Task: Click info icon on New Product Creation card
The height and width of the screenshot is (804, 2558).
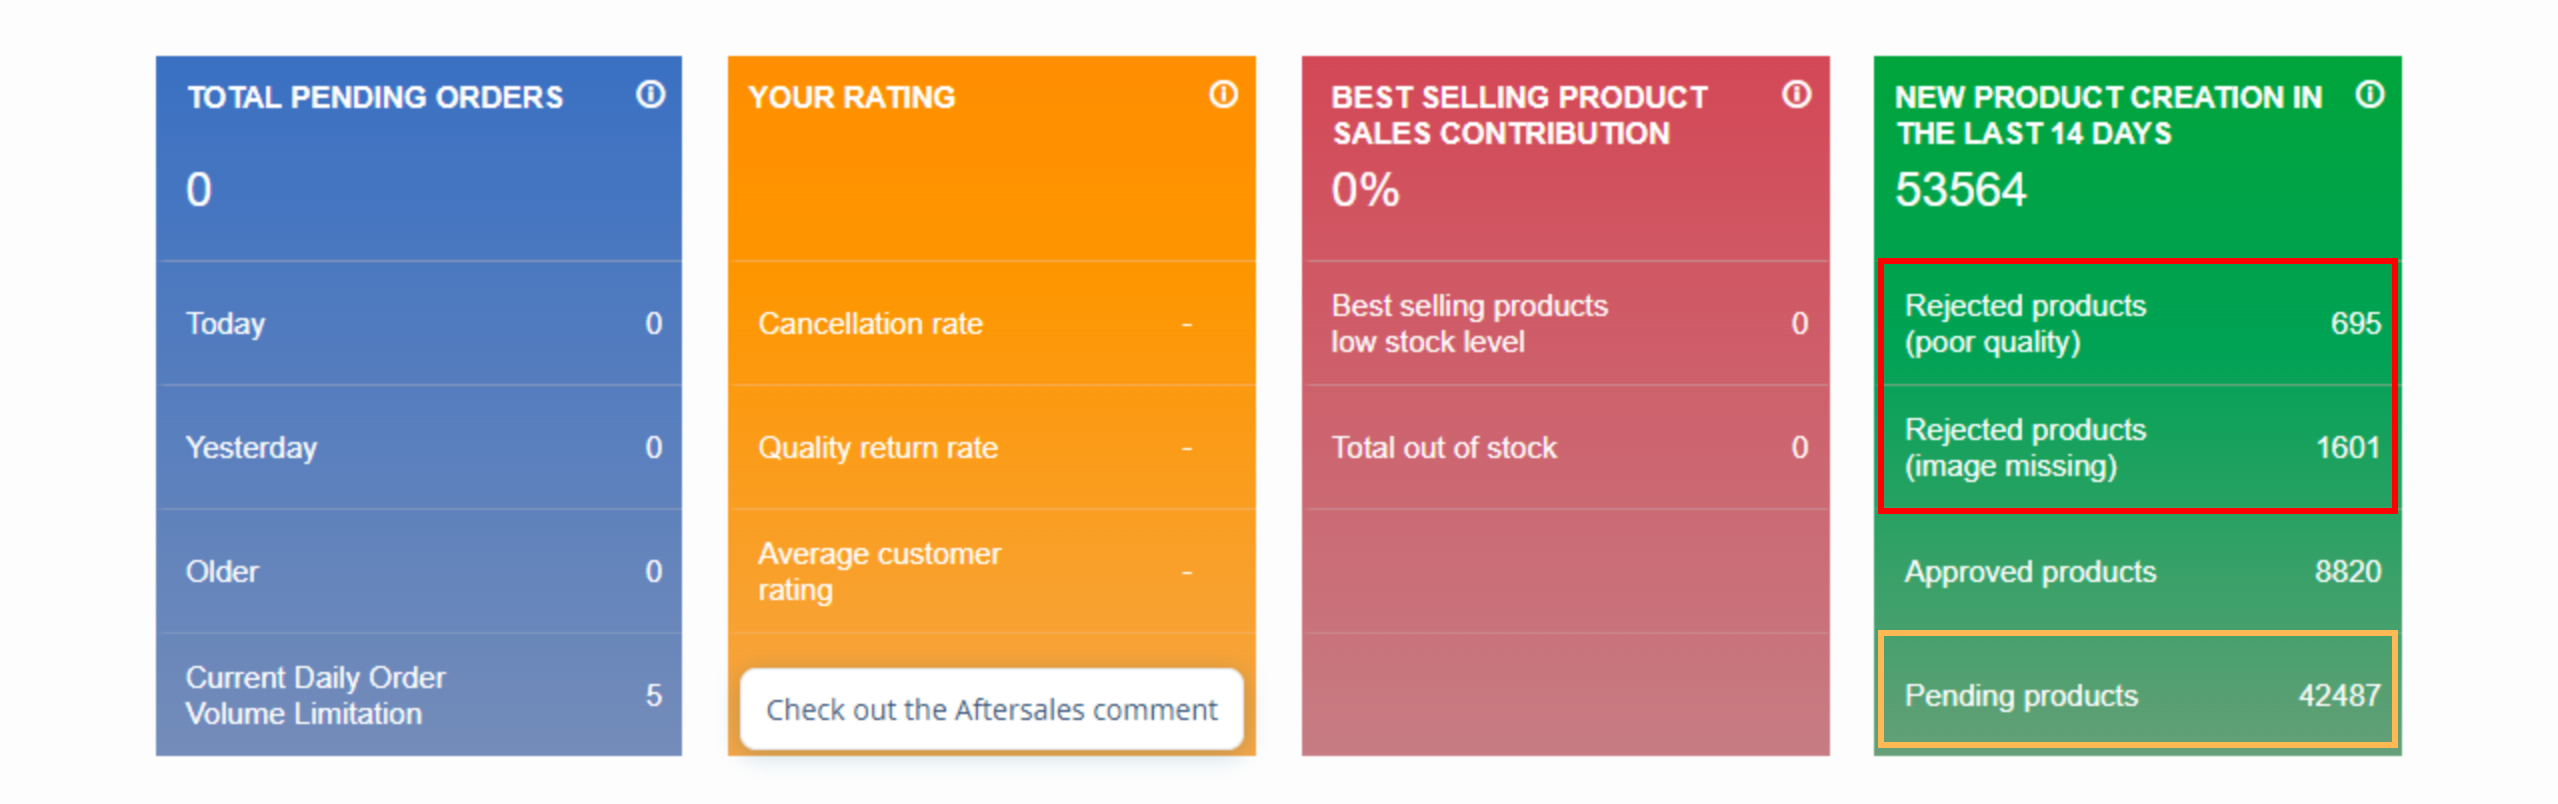Action: tap(2369, 95)
